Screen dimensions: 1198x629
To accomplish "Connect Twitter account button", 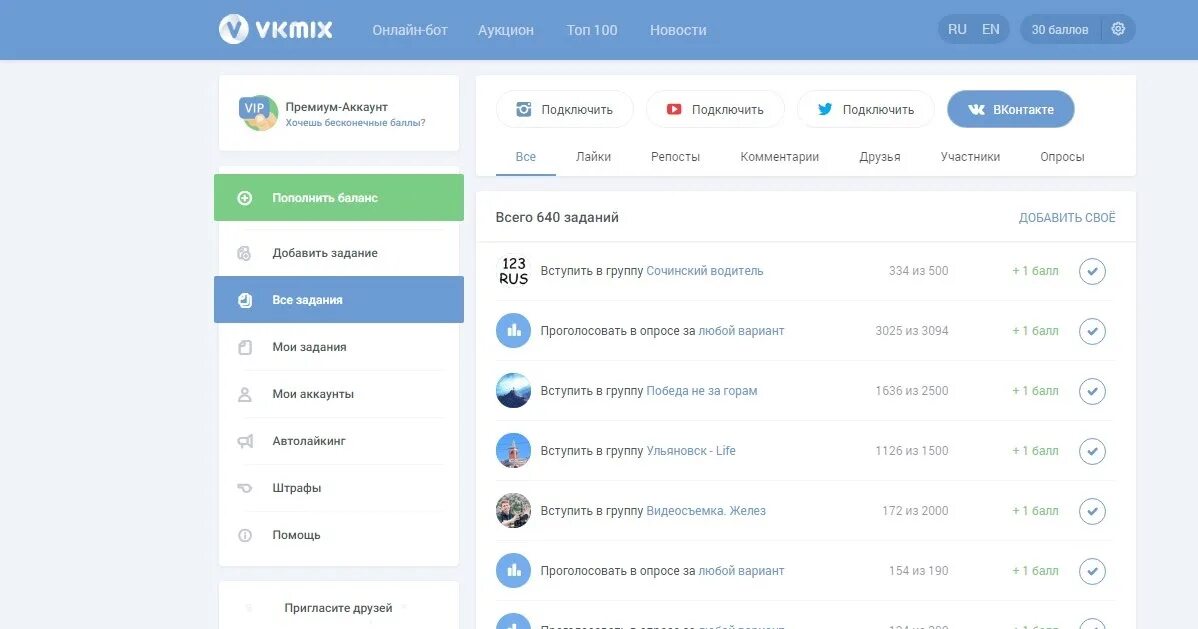I will pyautogui.click(x=866, y=109).
